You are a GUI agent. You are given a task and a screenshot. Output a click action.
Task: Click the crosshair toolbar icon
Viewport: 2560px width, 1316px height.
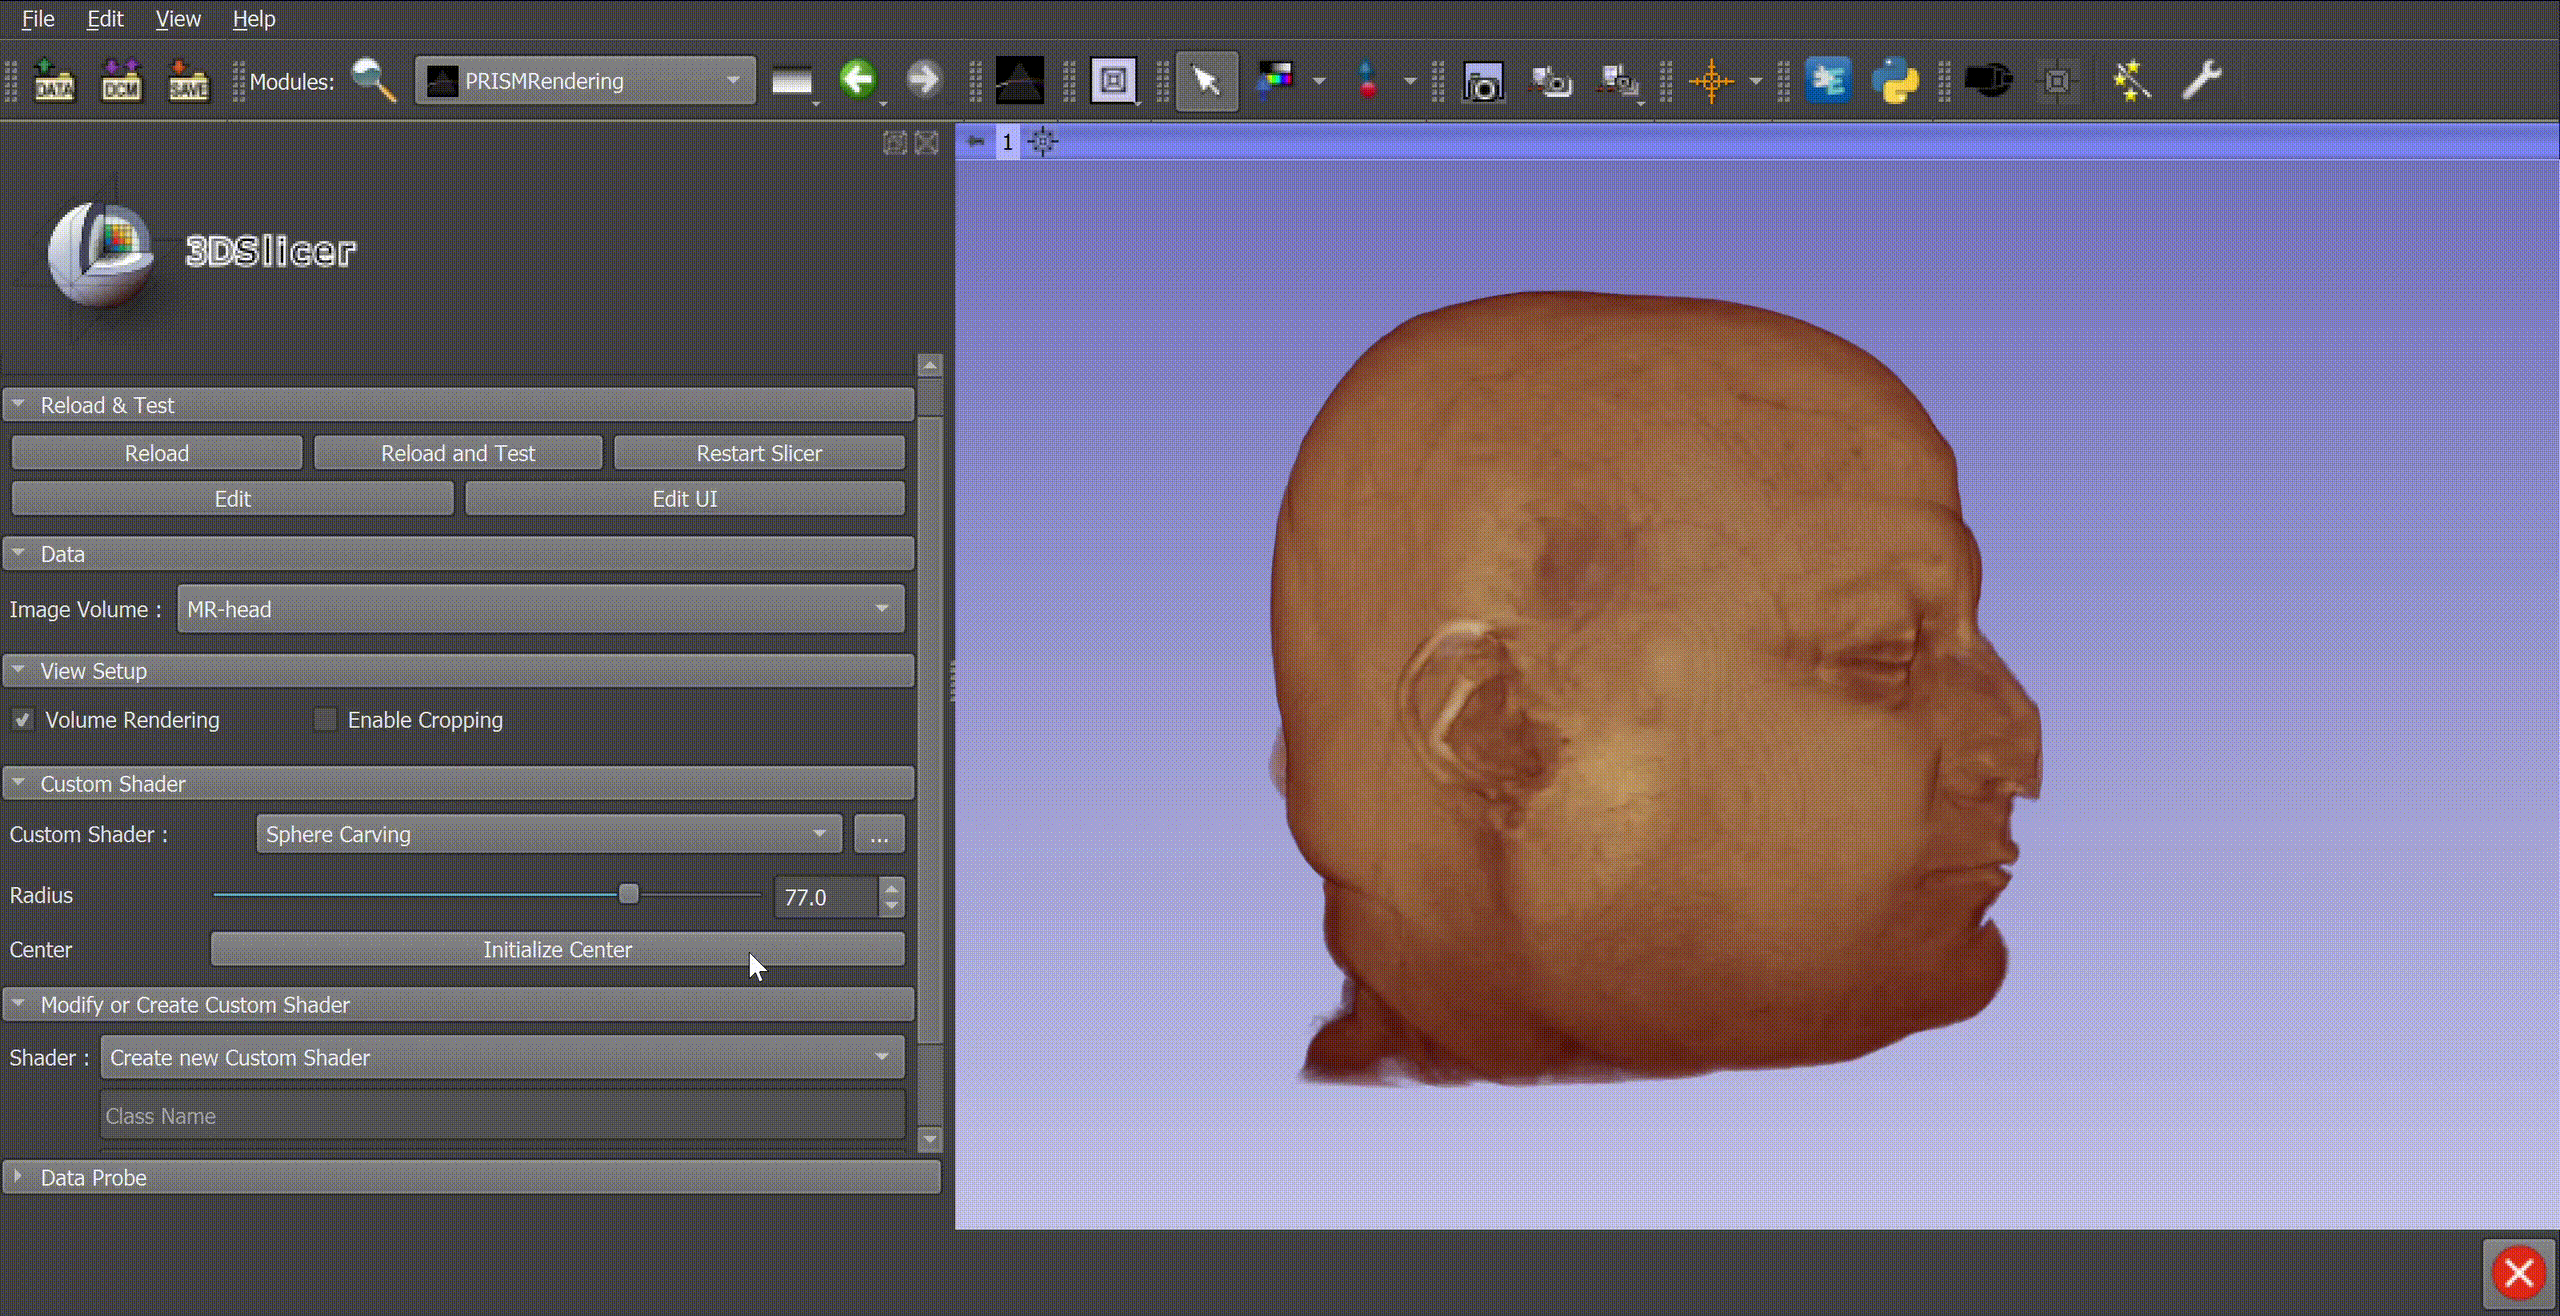coord(1711,81)
